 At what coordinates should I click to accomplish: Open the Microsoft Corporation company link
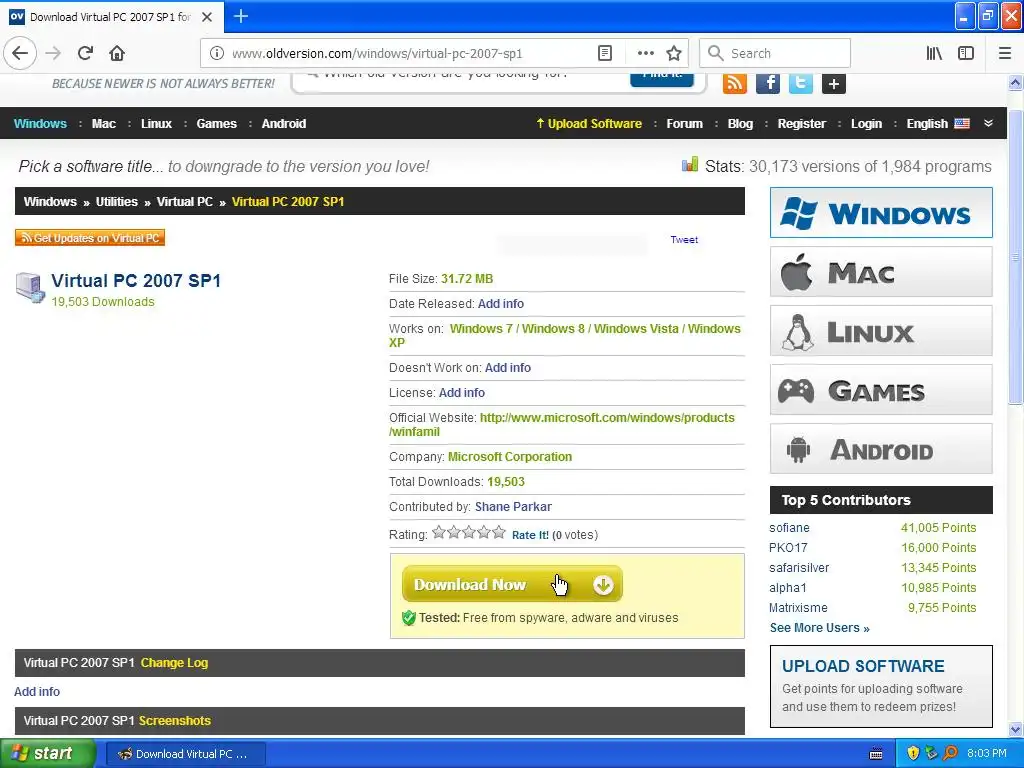[x=509, y=456]
